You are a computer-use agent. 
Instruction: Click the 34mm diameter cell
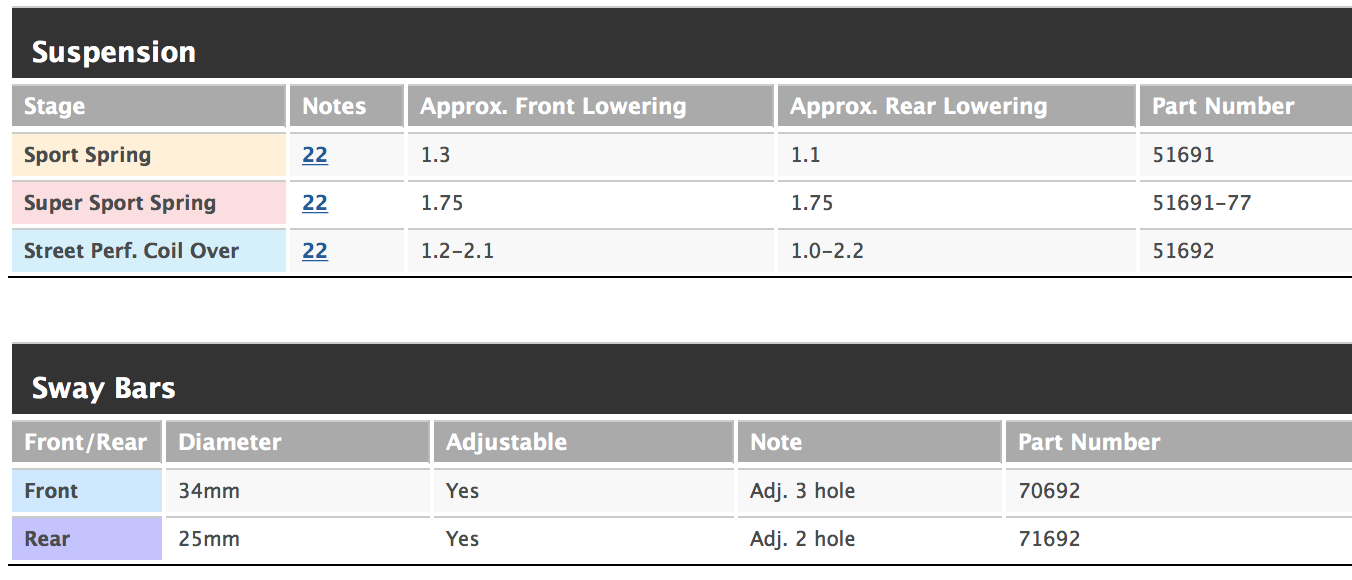(x=209, y=491)
